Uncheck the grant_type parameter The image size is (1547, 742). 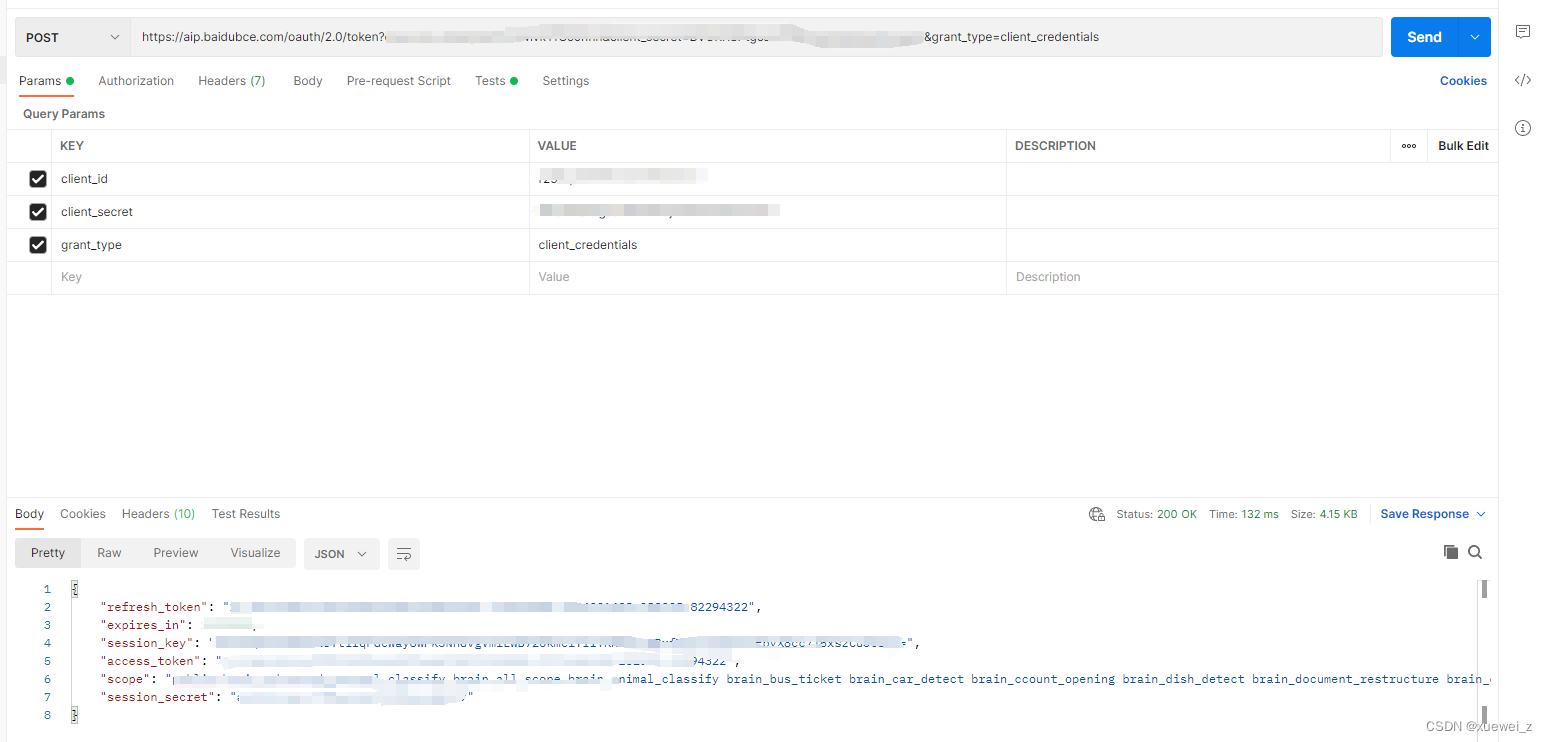37,244
